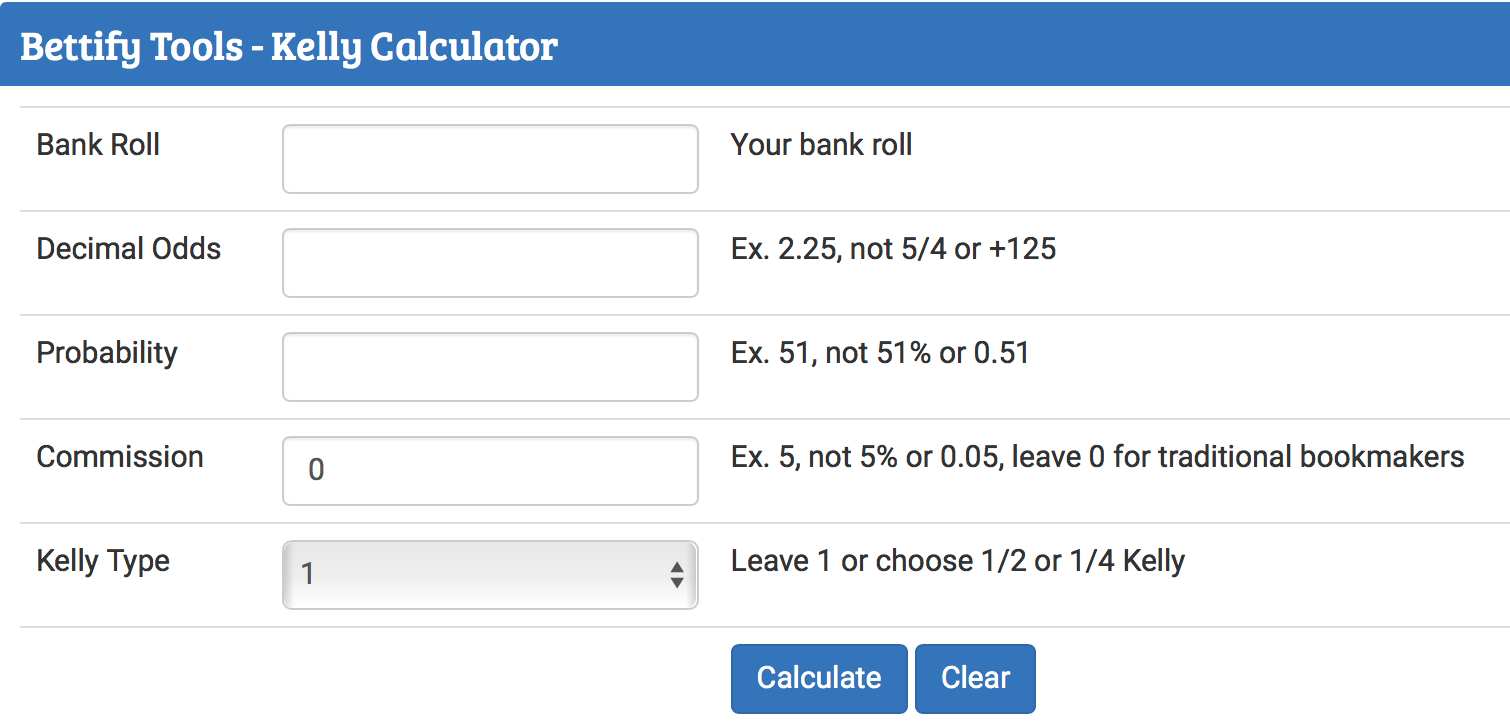Image resolution: width=1510 pixels, height=726 pixels.
Task: Click the Bank Roll input field
Action: point(490,159)
